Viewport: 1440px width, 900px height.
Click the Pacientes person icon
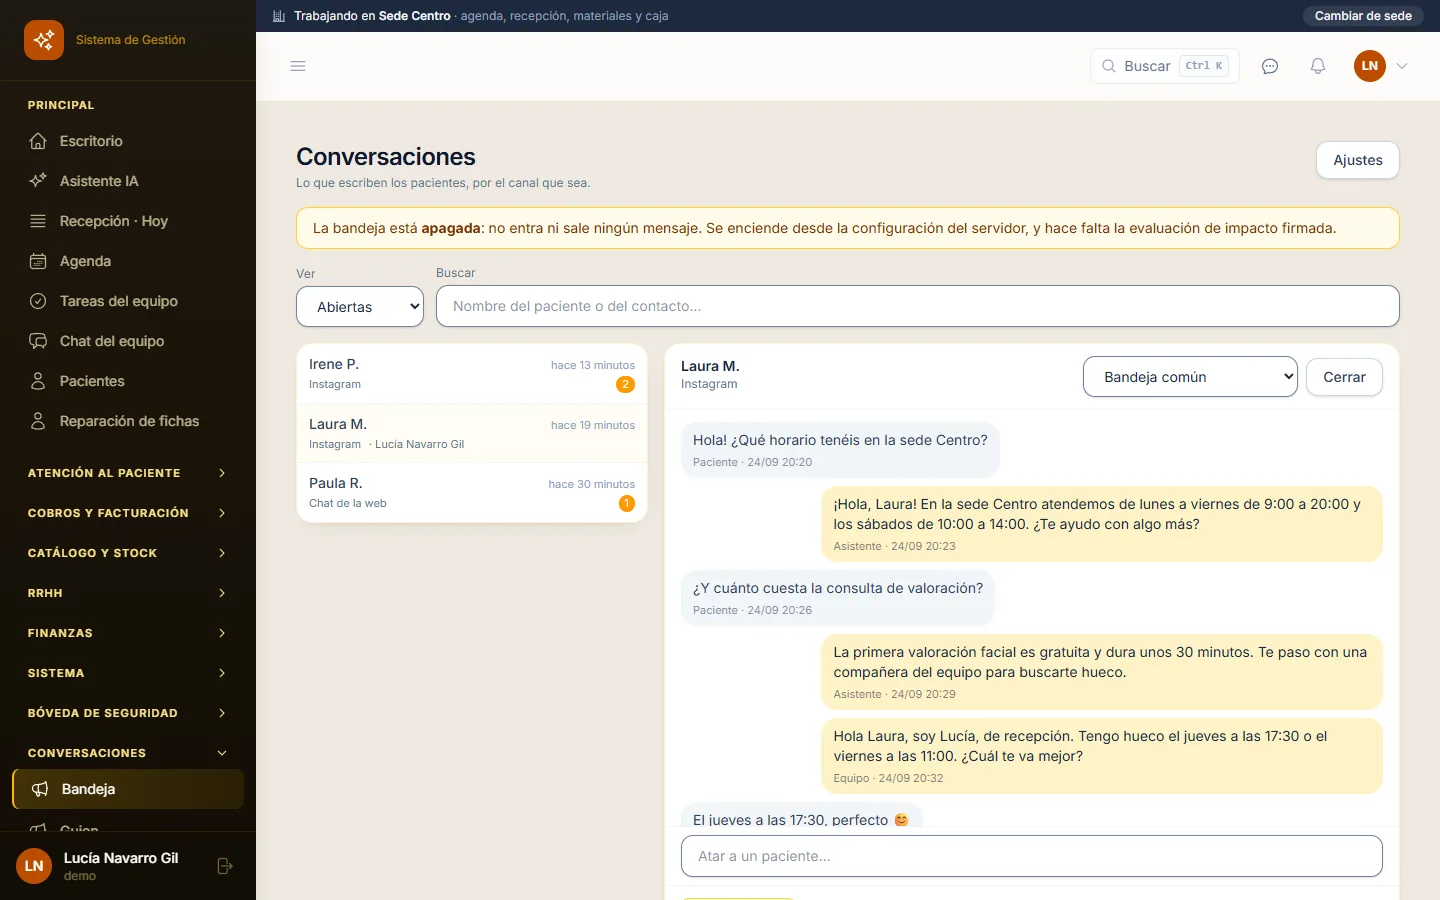pos(38,381)
